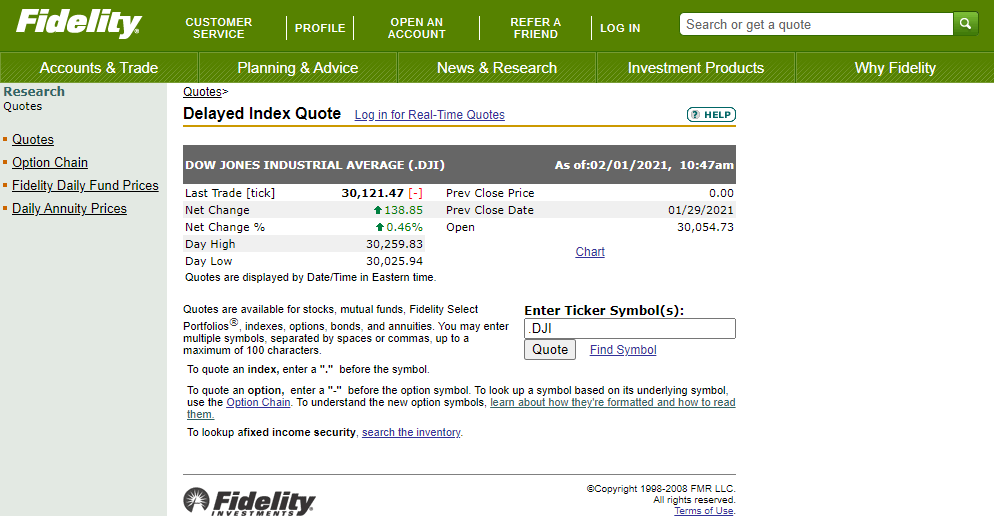Viewport: 994px width, 524px height.
Task: Click the Fidelity logo in header
Action: (79, 24)
